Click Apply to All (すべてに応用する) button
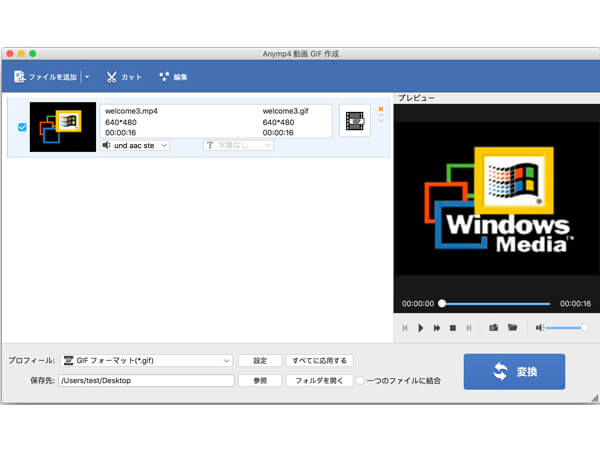Viewport: 600px width, 450px height. 320,360
